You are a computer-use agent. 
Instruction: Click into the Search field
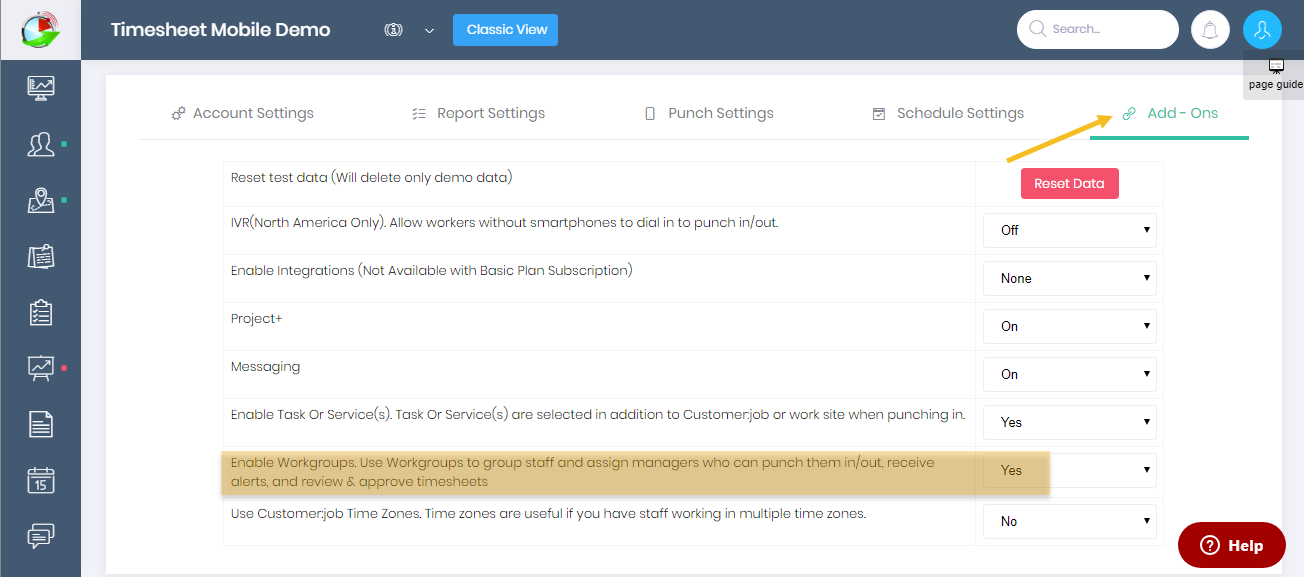1098,29
